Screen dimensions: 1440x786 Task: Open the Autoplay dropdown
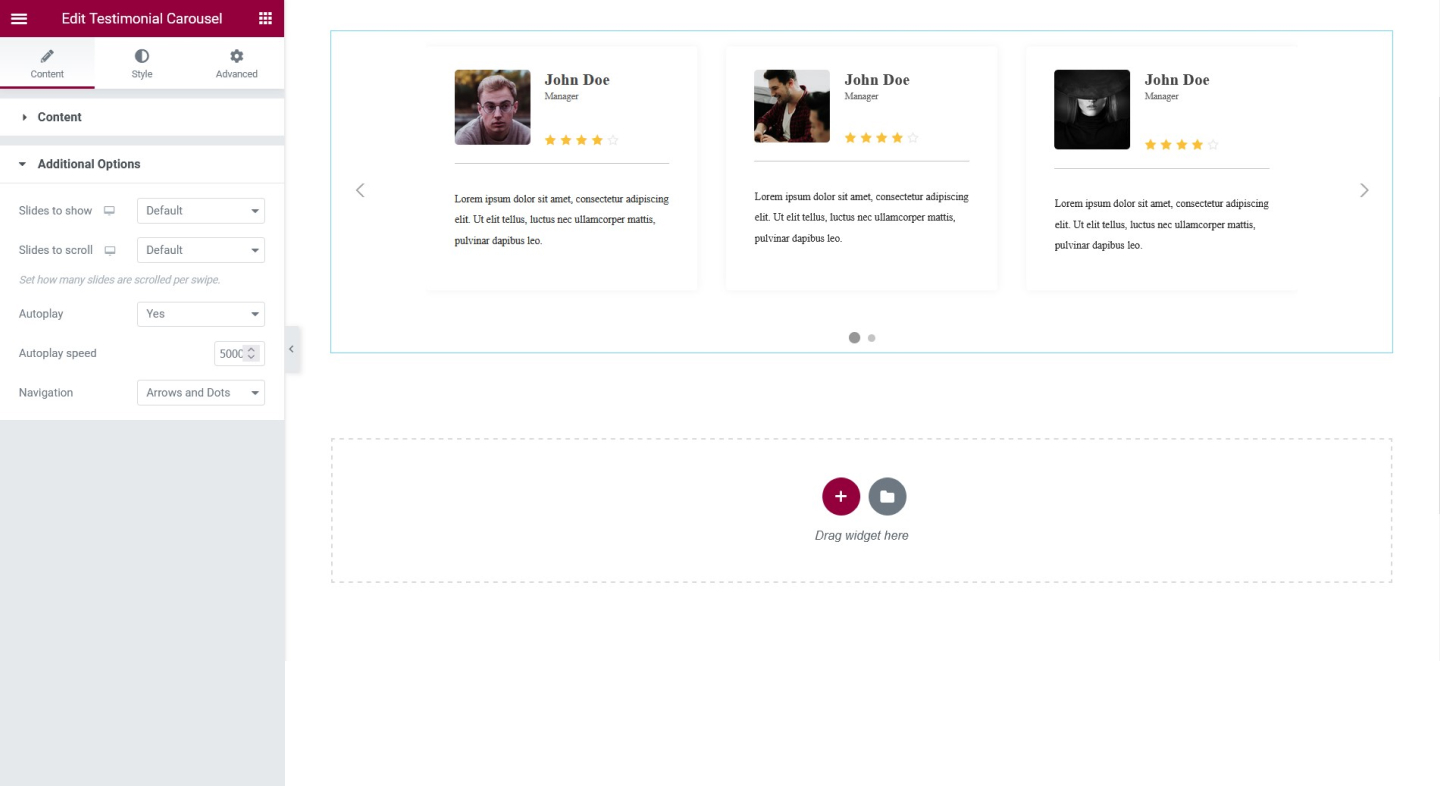pos(201,314)
